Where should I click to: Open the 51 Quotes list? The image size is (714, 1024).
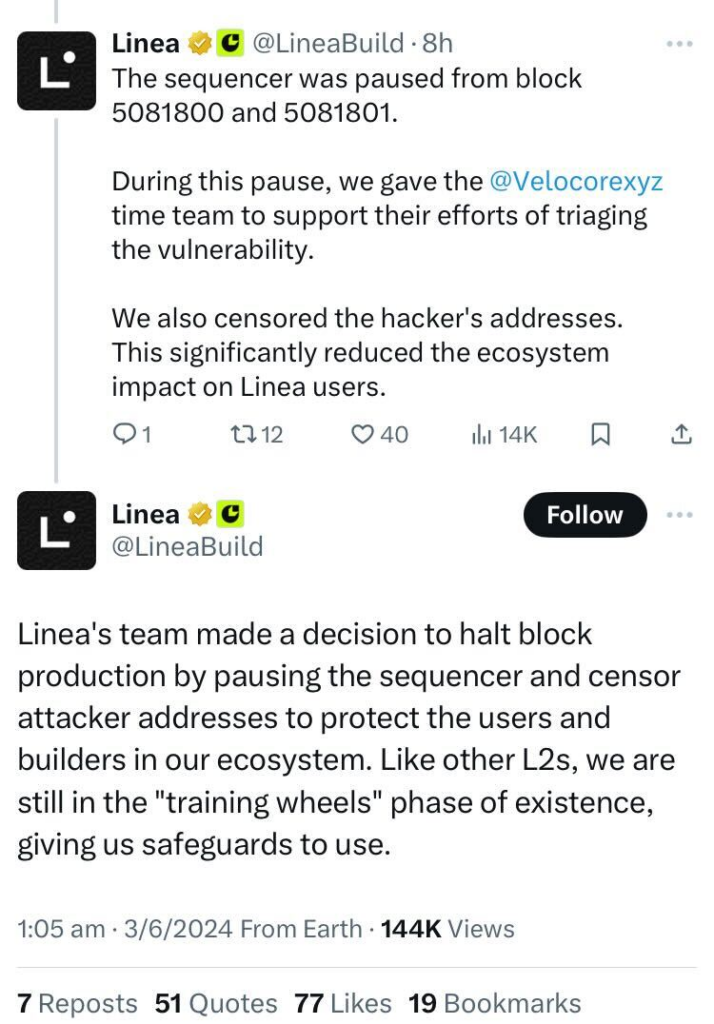click(216, 1004)
